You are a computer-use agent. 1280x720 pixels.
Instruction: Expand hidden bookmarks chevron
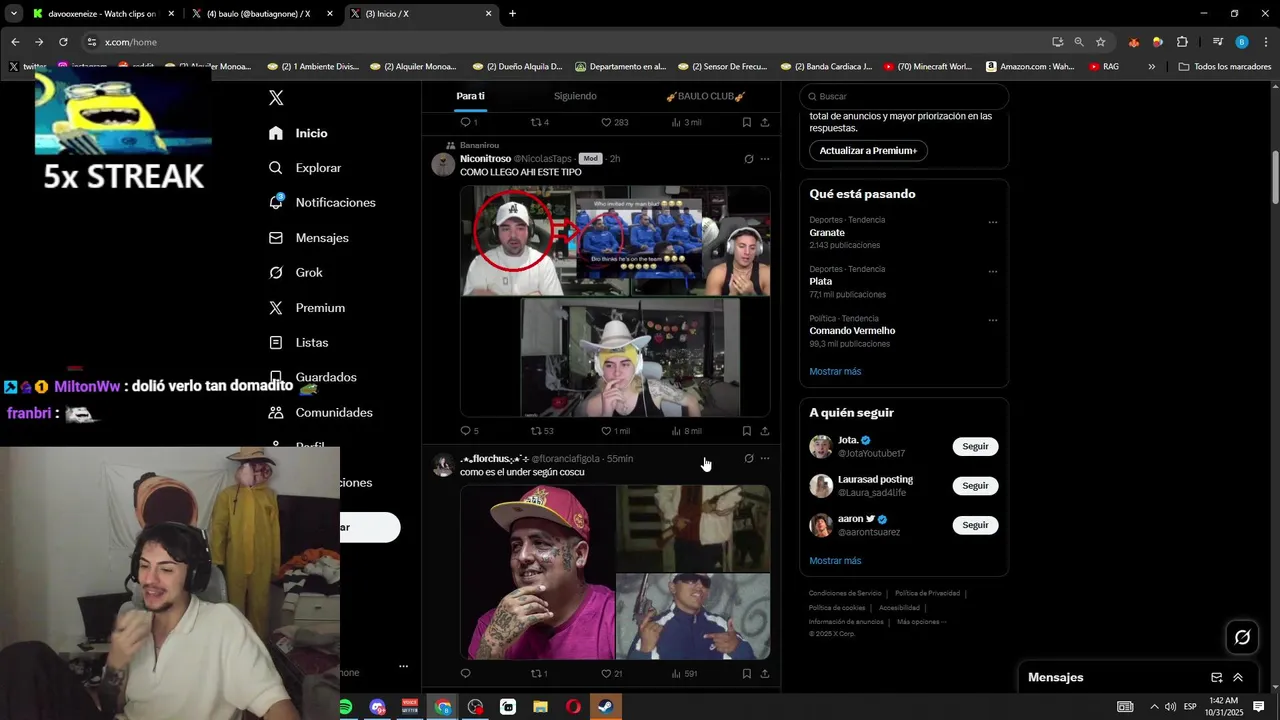(1151, 67)
